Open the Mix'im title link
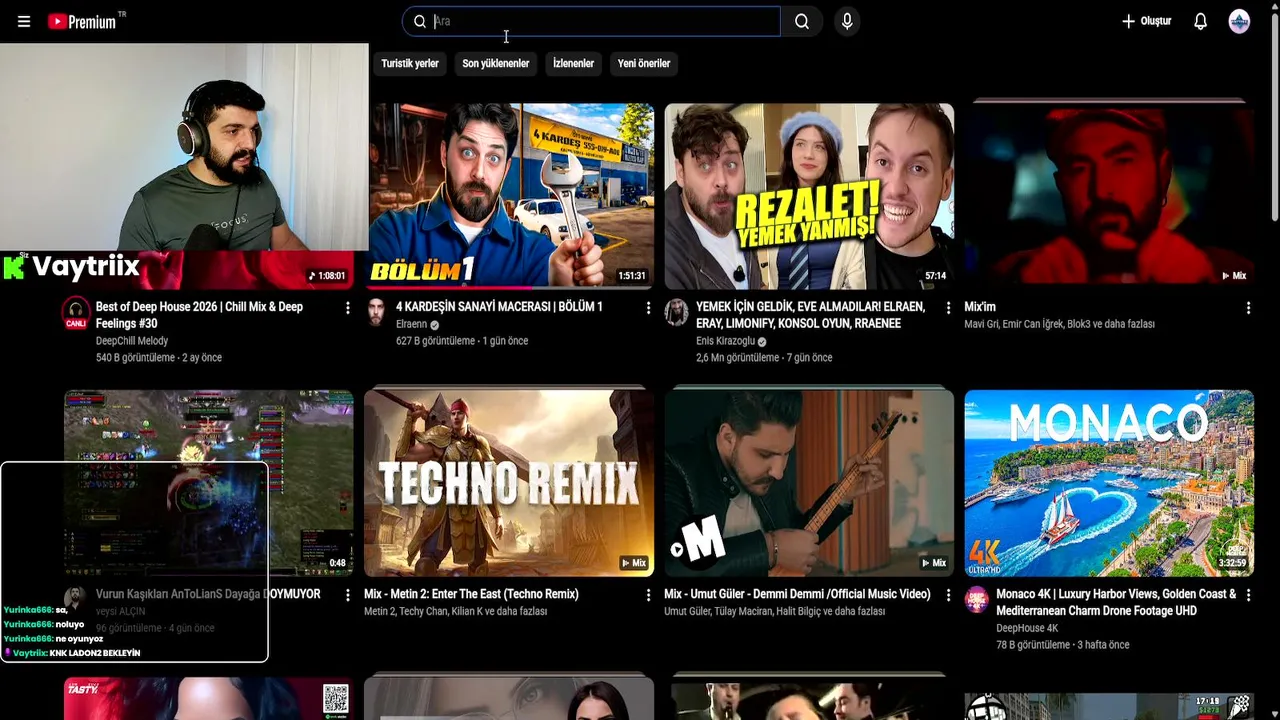The image size is (1280, 720). (980, 307)
